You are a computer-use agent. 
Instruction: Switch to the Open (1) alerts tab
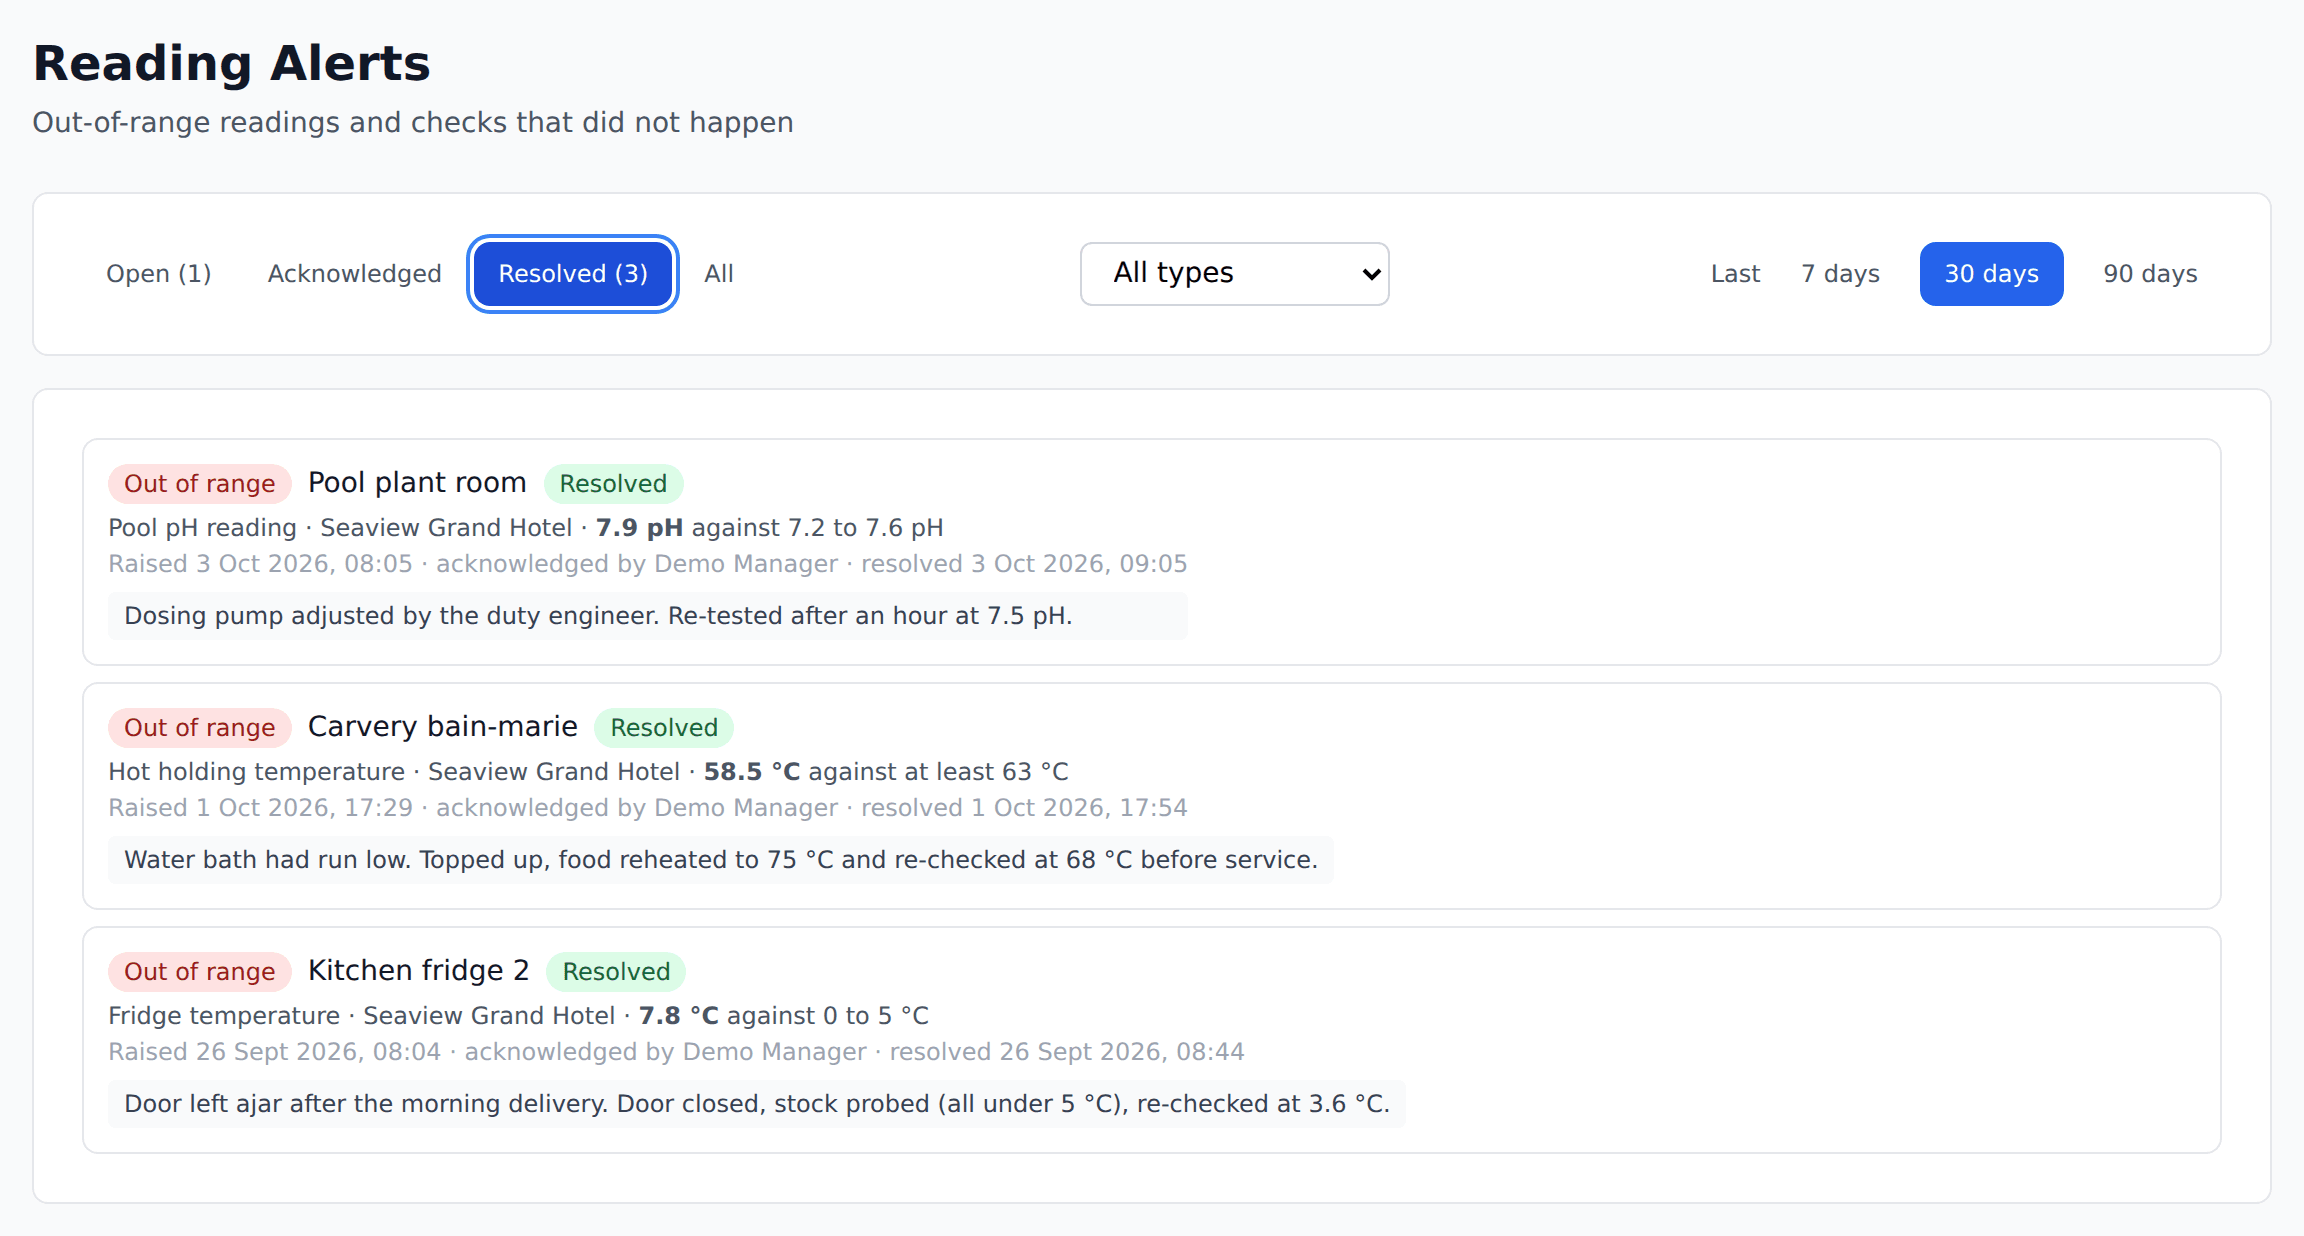(x=159, y=274)
